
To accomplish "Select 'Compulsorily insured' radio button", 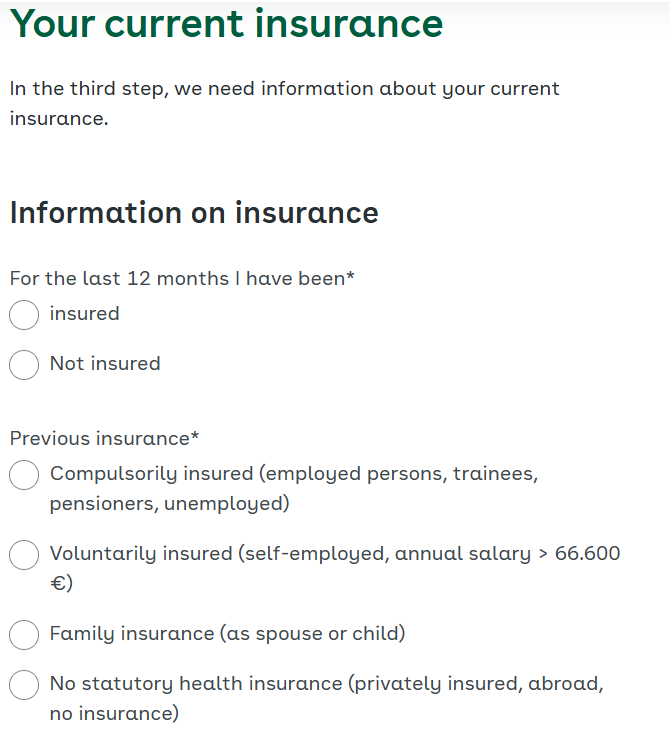I will pyautogui.click(x=24, y=475).
